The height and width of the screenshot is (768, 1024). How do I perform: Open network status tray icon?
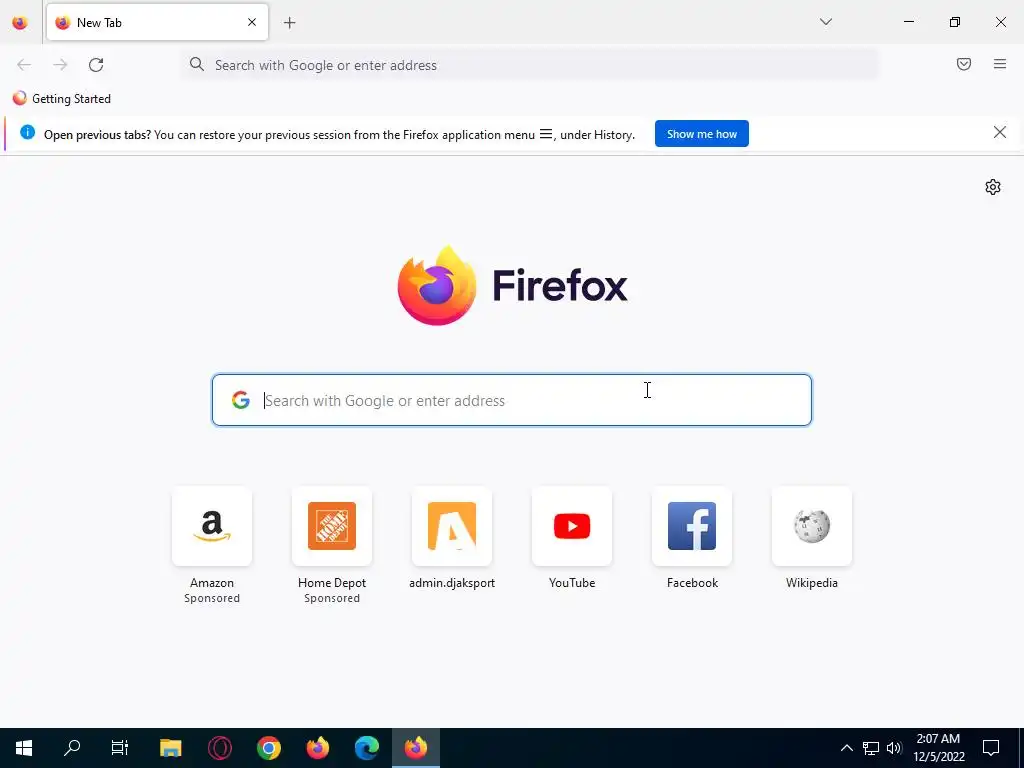[x=871, y=748]
